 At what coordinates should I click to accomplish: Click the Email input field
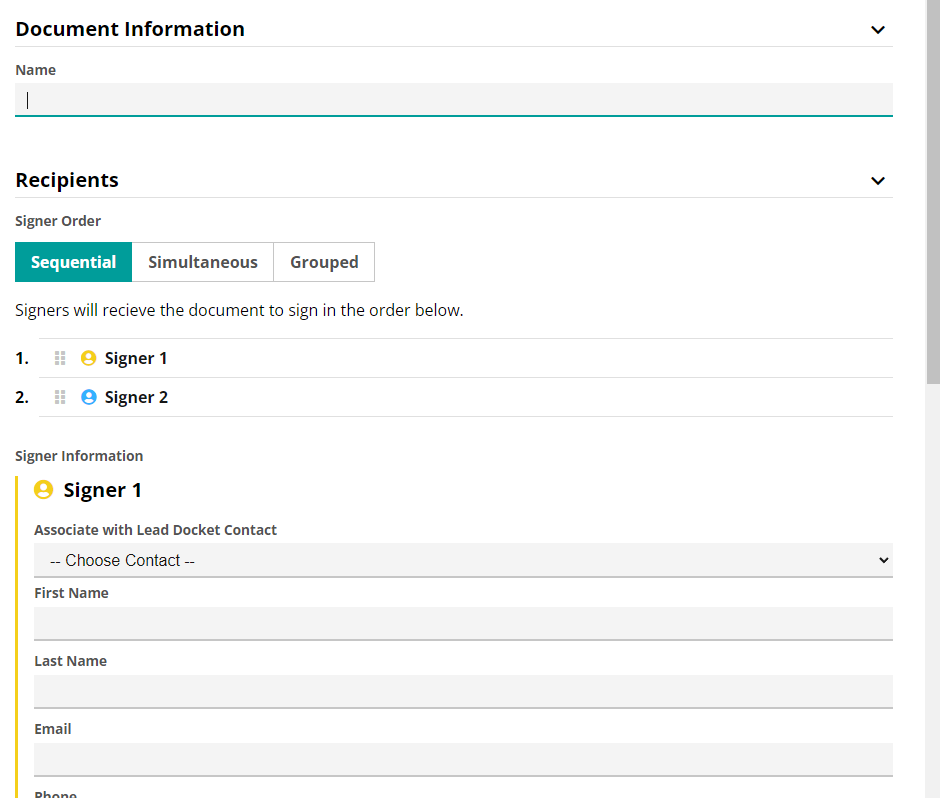click(463, 759)
